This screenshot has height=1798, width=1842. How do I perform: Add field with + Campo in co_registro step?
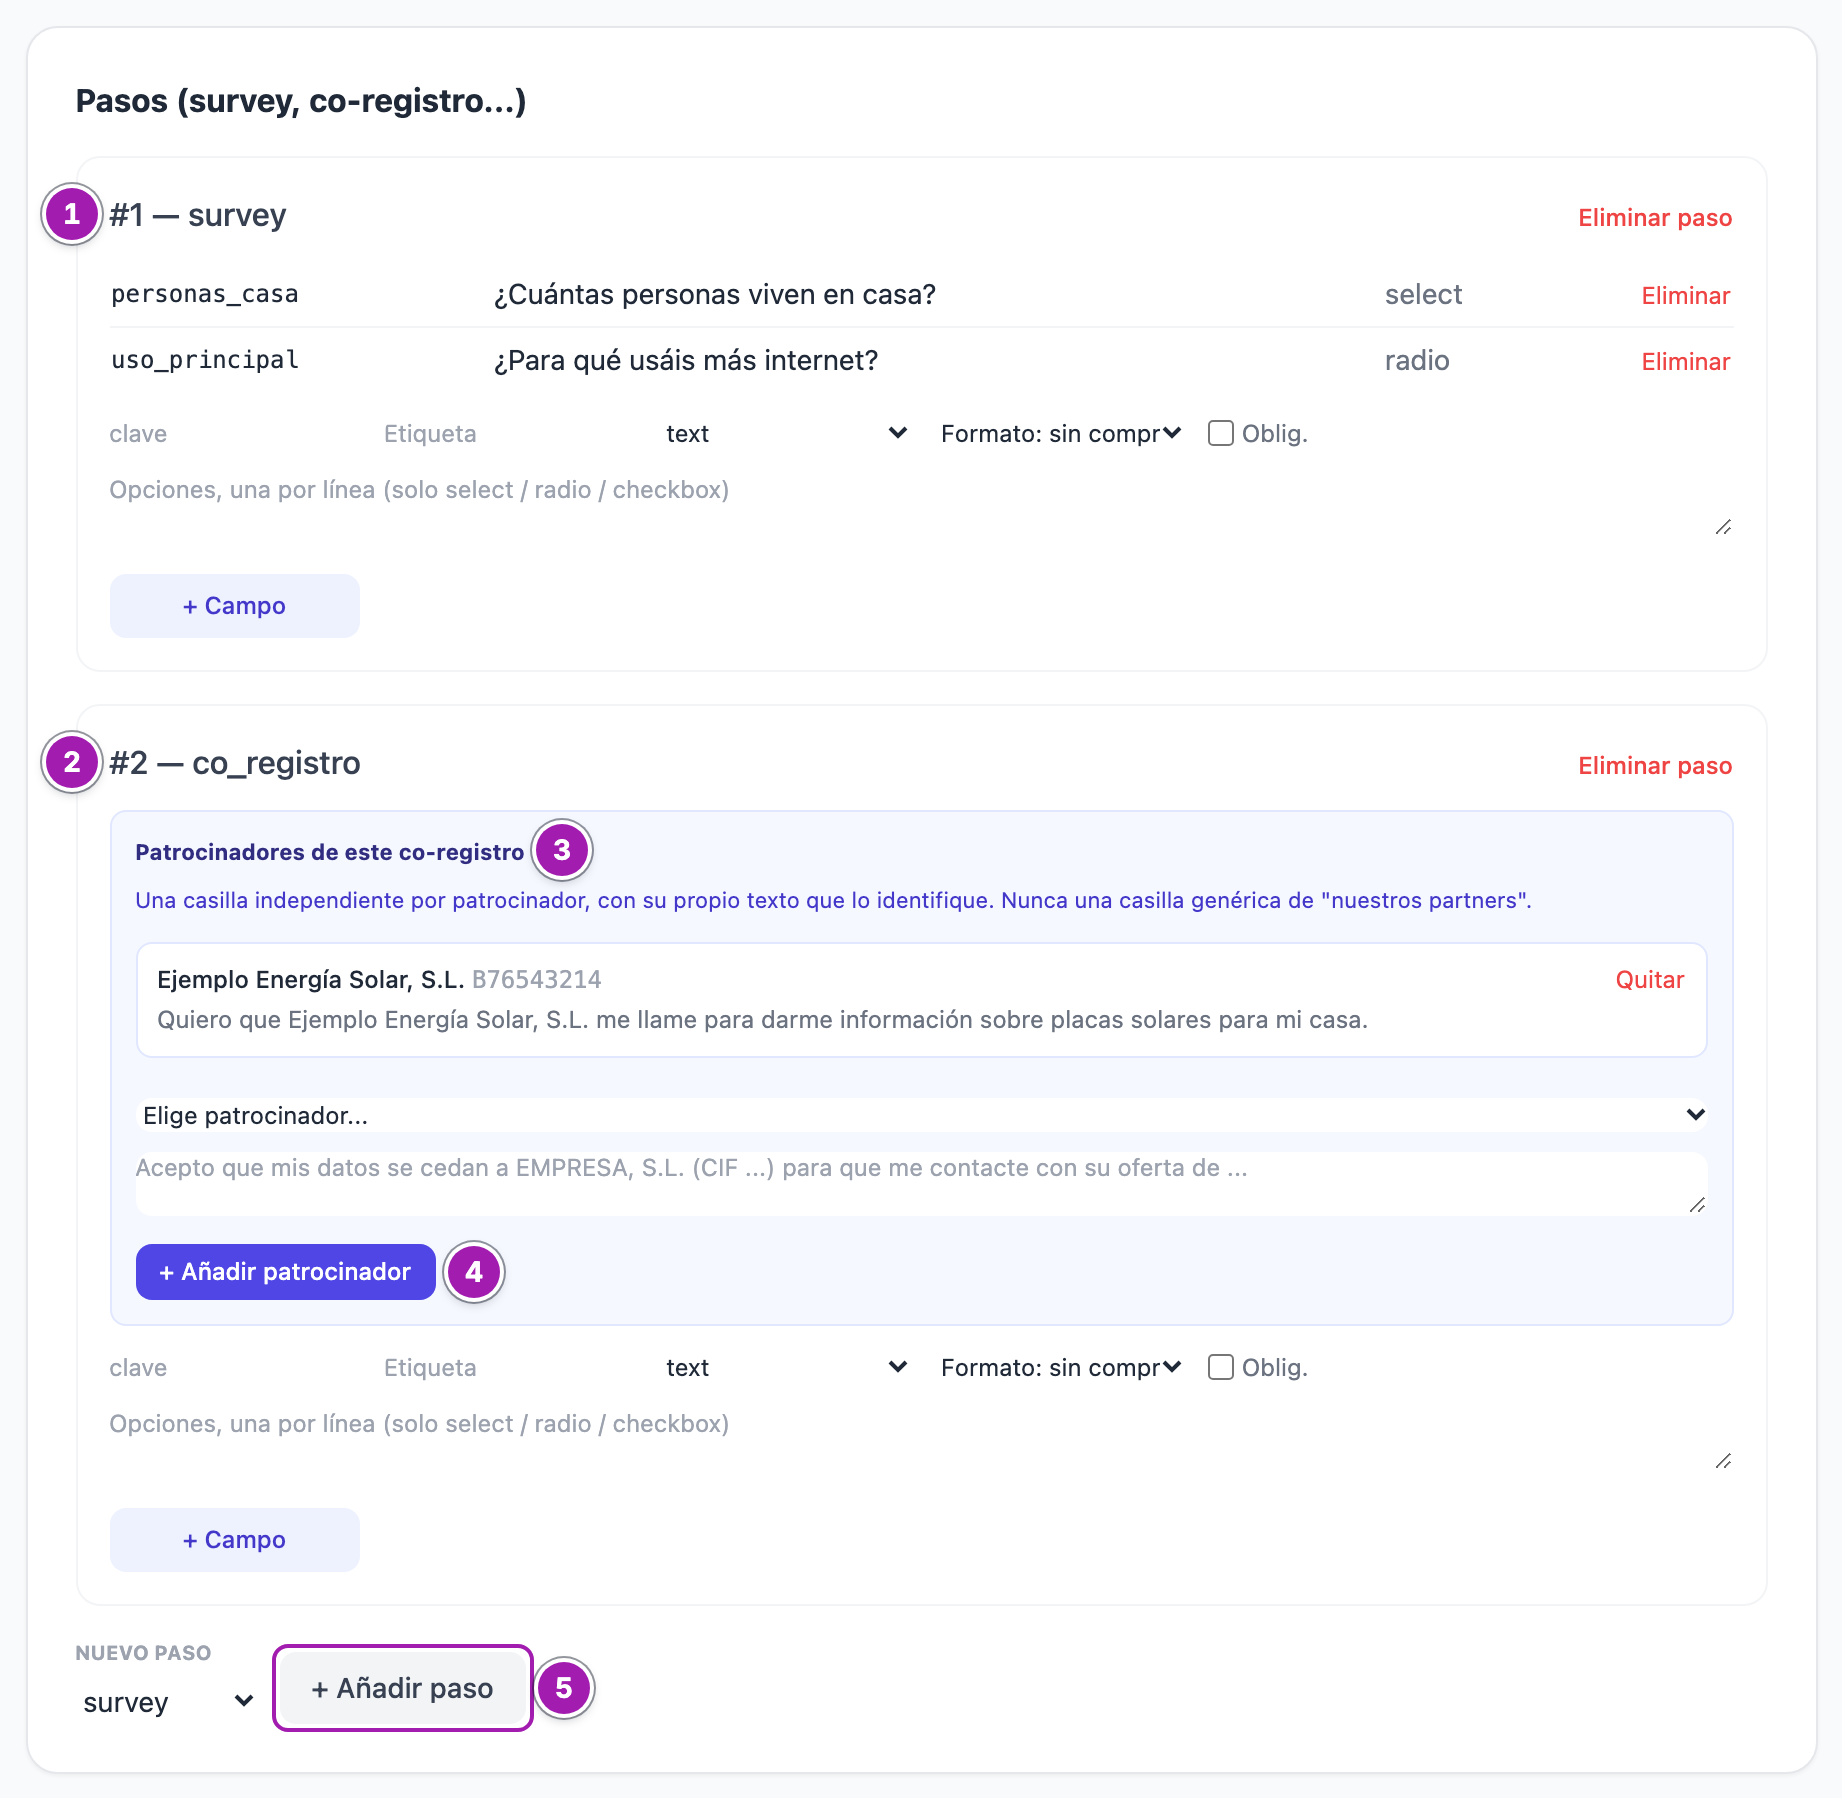coord(235,1540)
